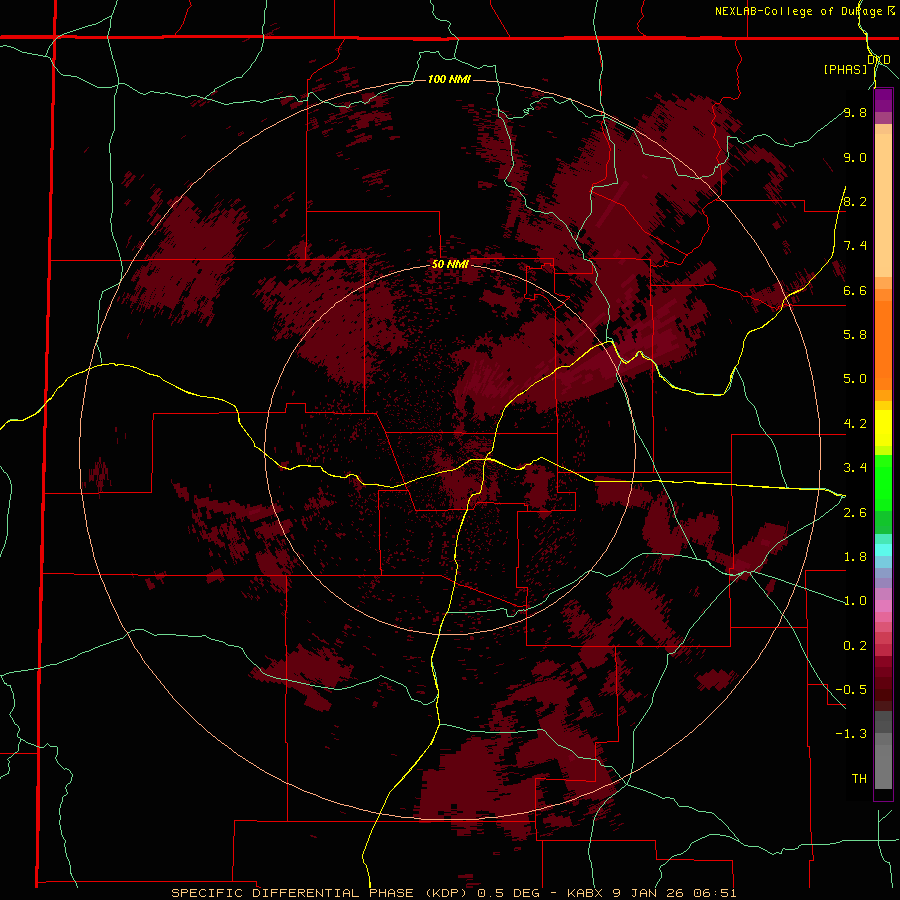Click the 6.6 color scale value
The width and height of the screenshot is (900, 900).
855,290
